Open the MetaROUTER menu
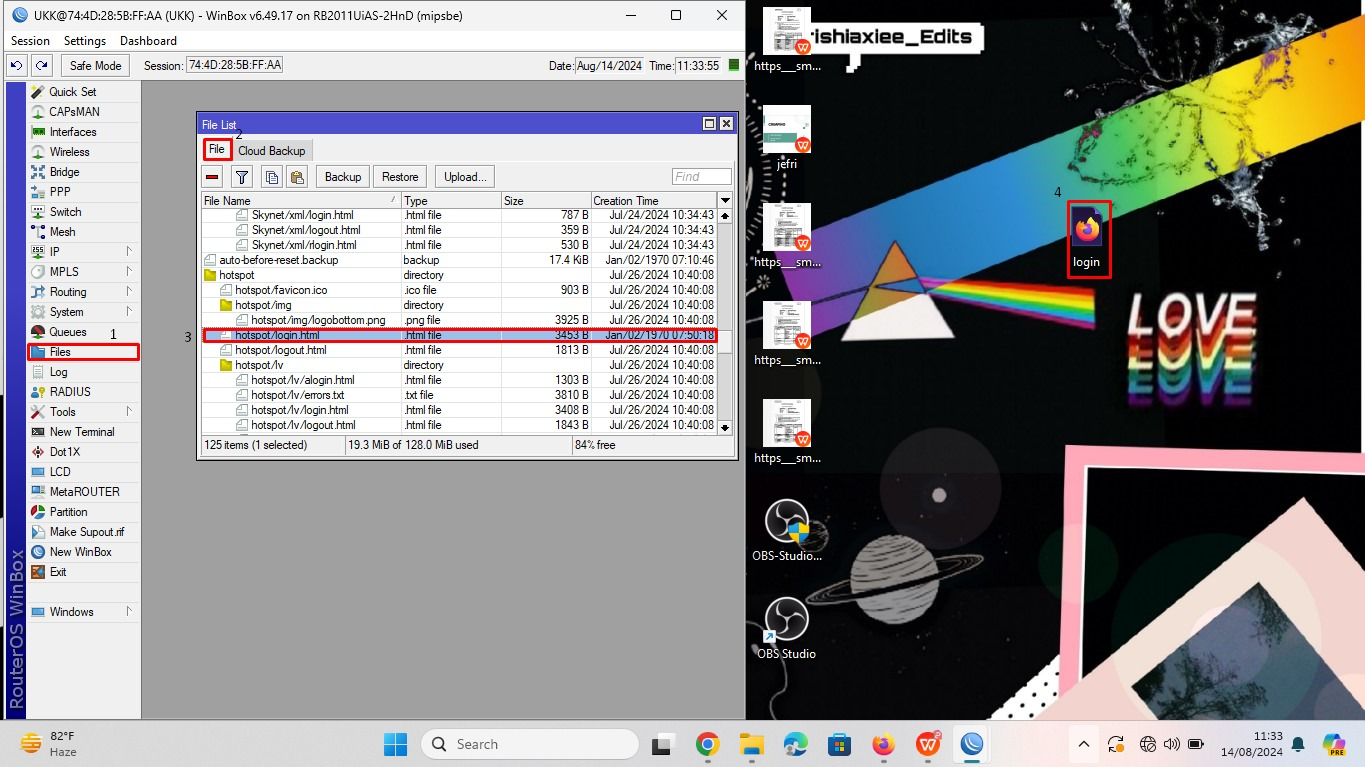Image resolution: width=1365 pixels, height=767 pixels. tap(84, 492)
